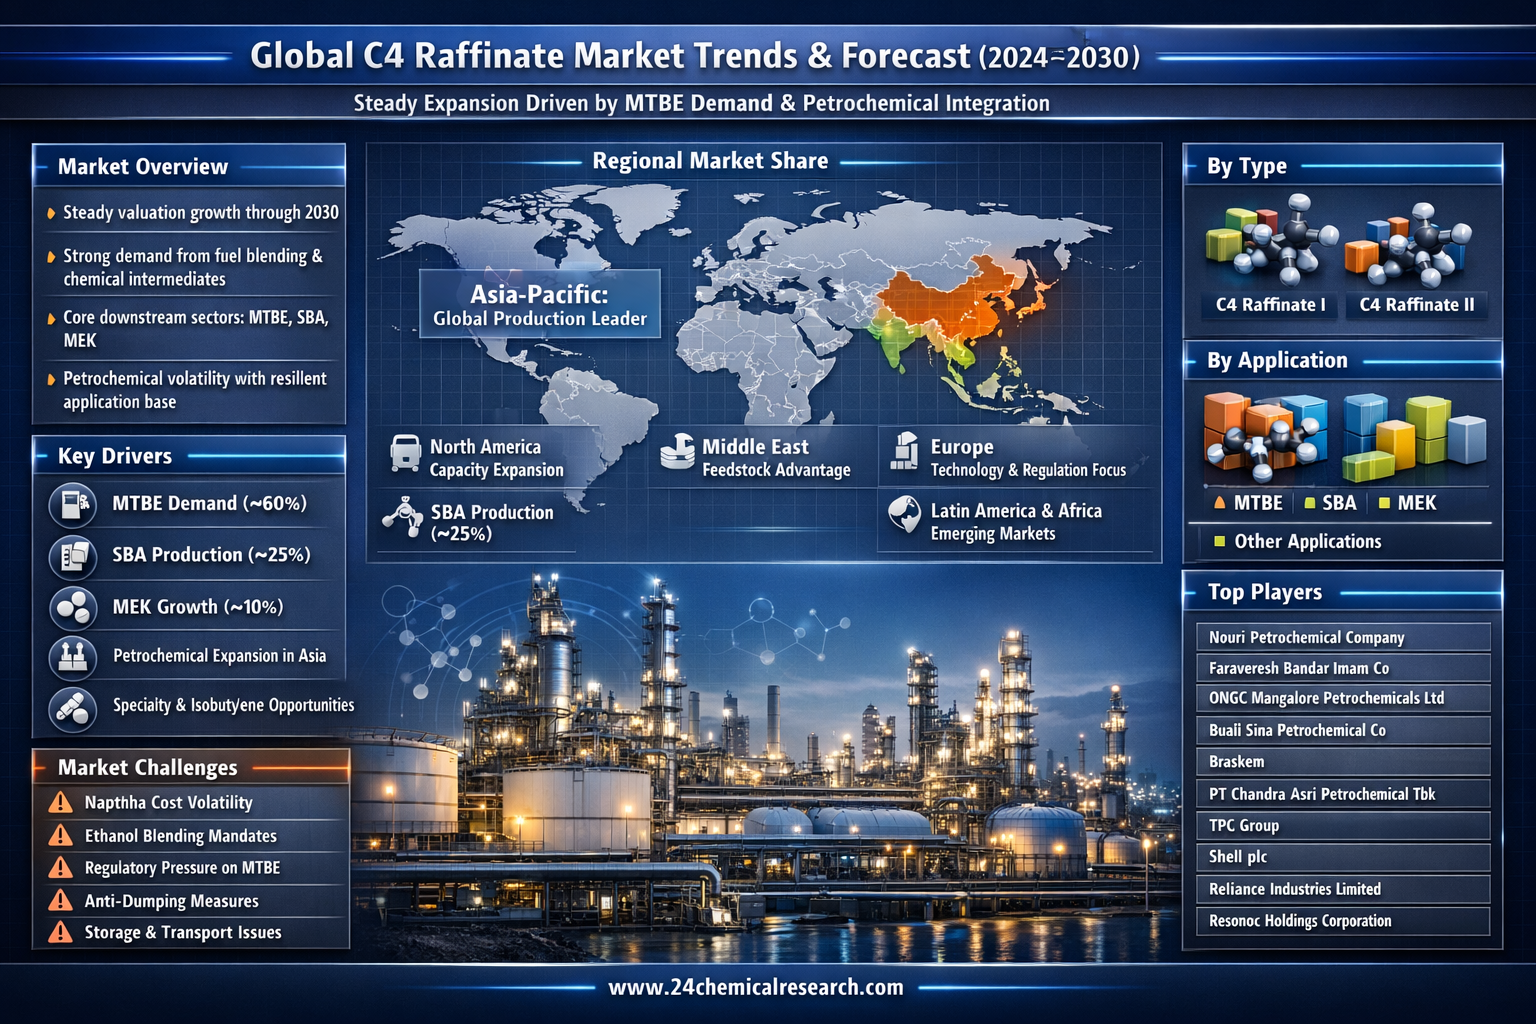Click the warning icon beside Napthha Cost Volatility

(x=61, y=803)
